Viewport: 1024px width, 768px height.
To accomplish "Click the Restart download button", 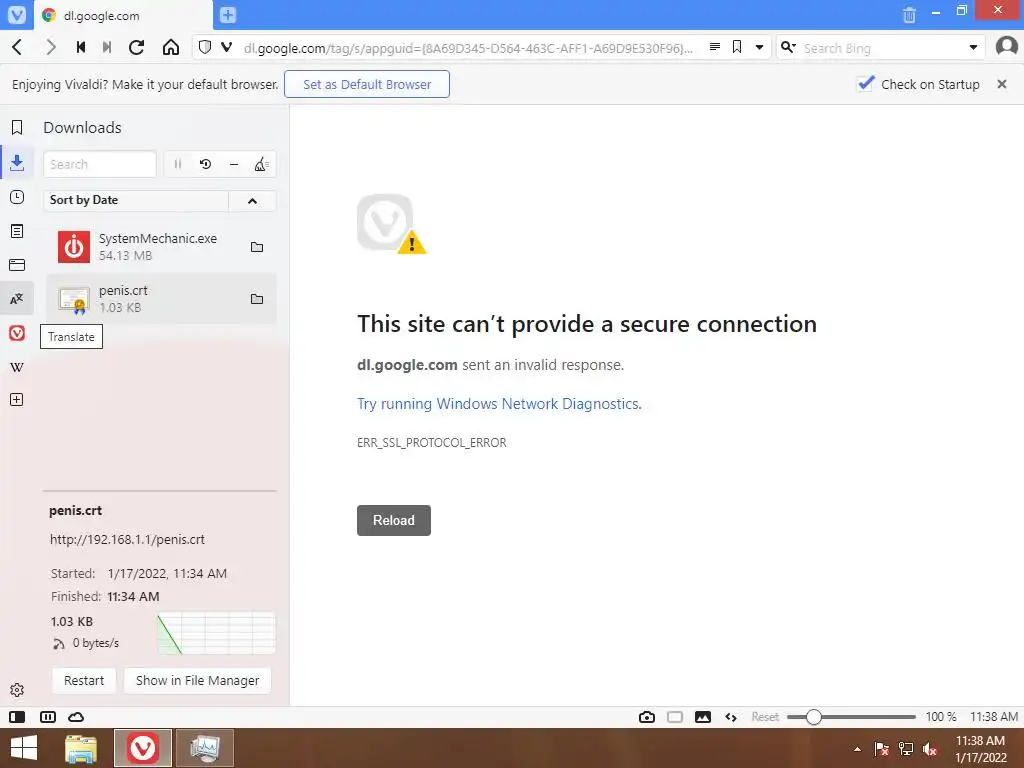I will click(84, 680).
